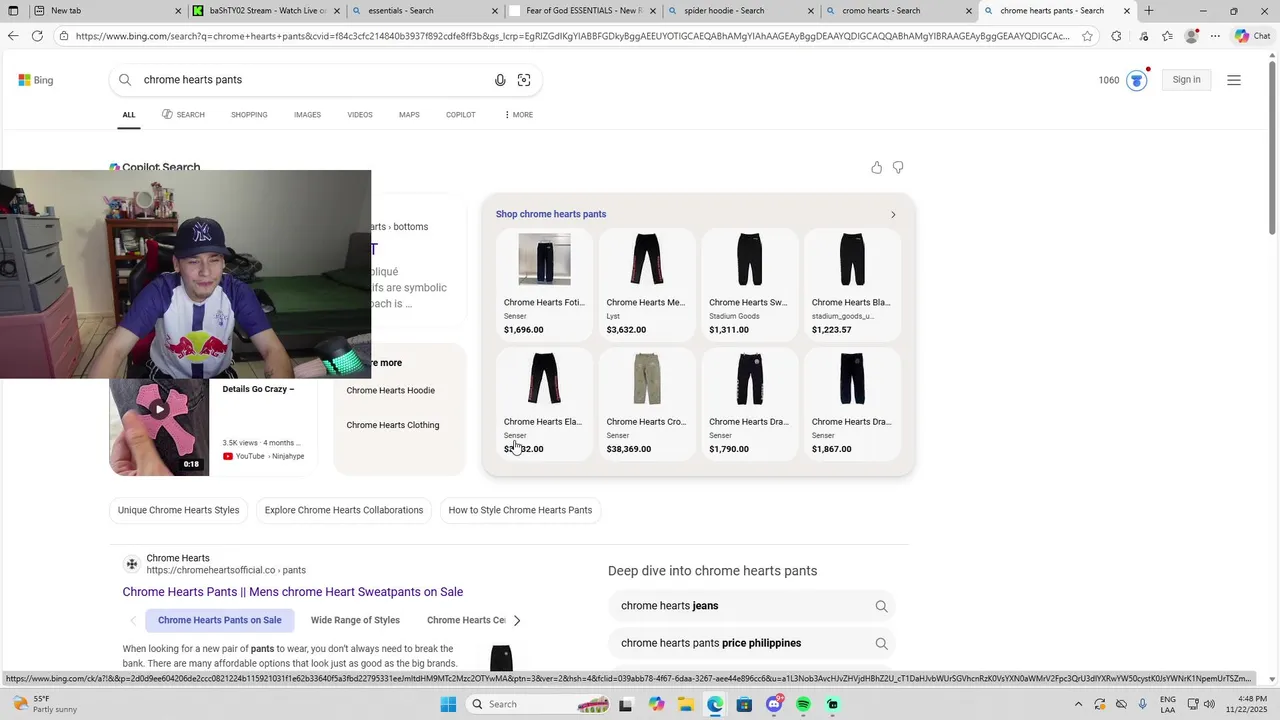Open the Edge Favorites list icon

tap(1167, 36)
